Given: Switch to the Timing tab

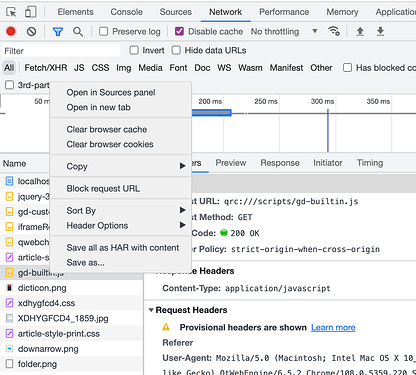Looking at the screenshot, I should [x=370, y=163].
